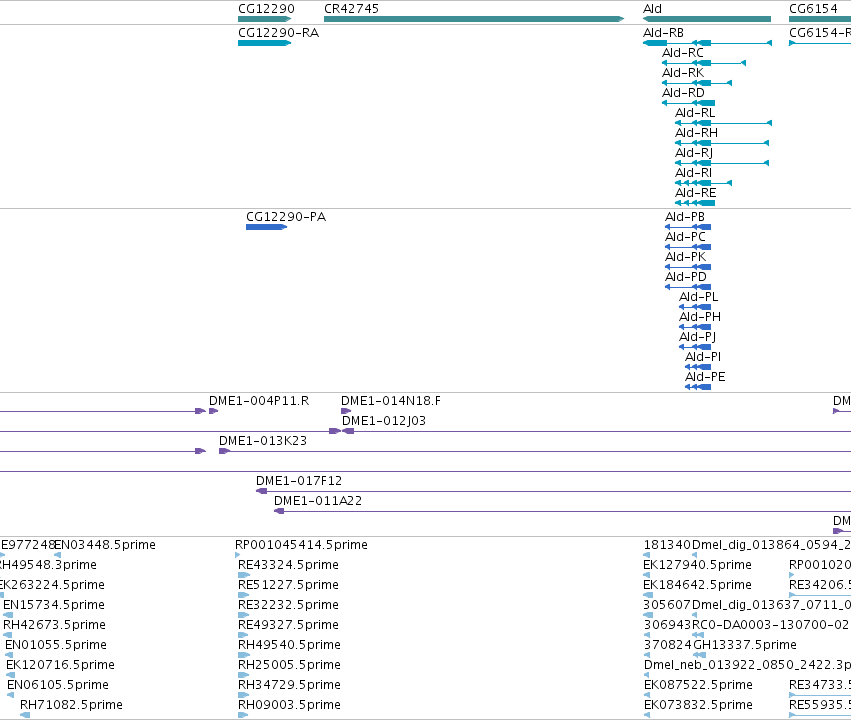The image size is (851, 720).
Task: Select EST GH13337.5prime
Action: click(700, 655)
